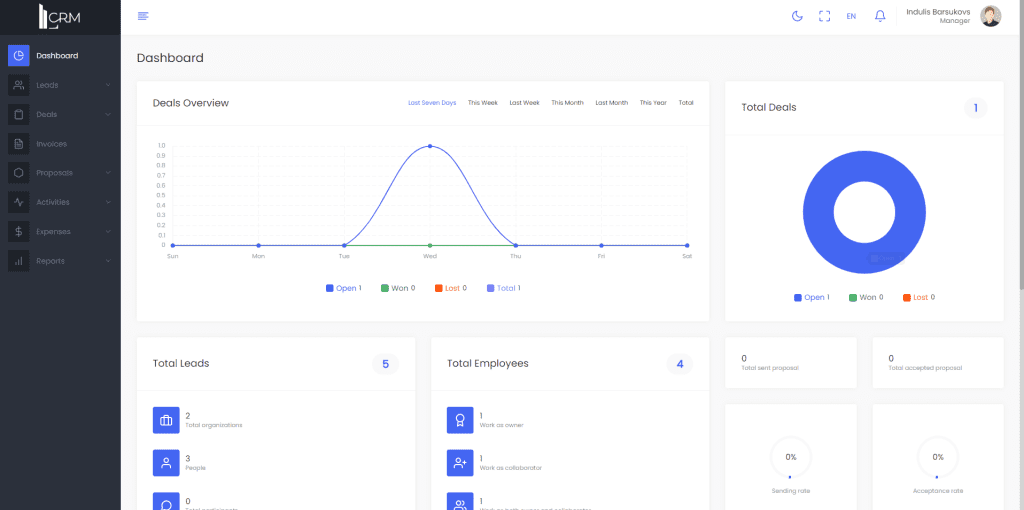Open the Activities sidebar icon
This screenshot has height=510, width=1024.
19,202
